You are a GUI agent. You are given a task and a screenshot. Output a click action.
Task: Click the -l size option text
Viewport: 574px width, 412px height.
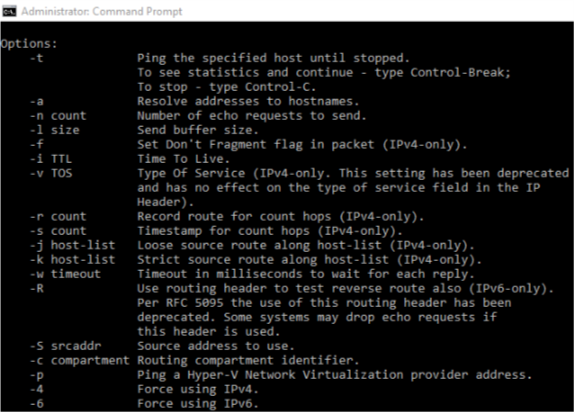(x=55, y=130)
